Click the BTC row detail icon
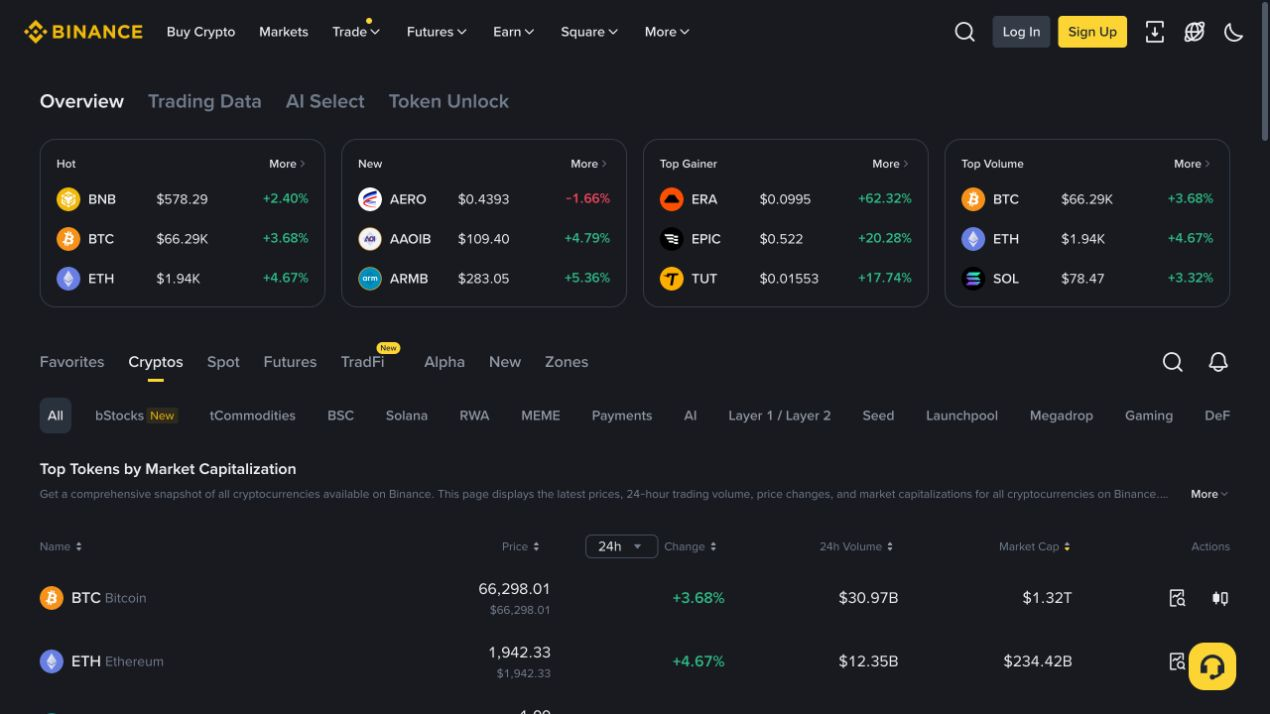 (x=1178, y=598)
